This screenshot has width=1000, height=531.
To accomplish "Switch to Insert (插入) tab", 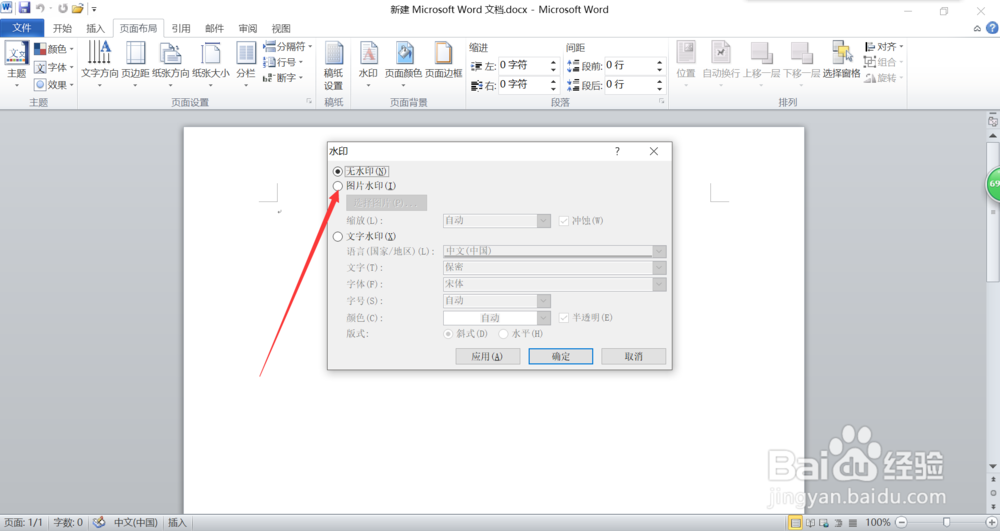I will [x=95, y=28].
